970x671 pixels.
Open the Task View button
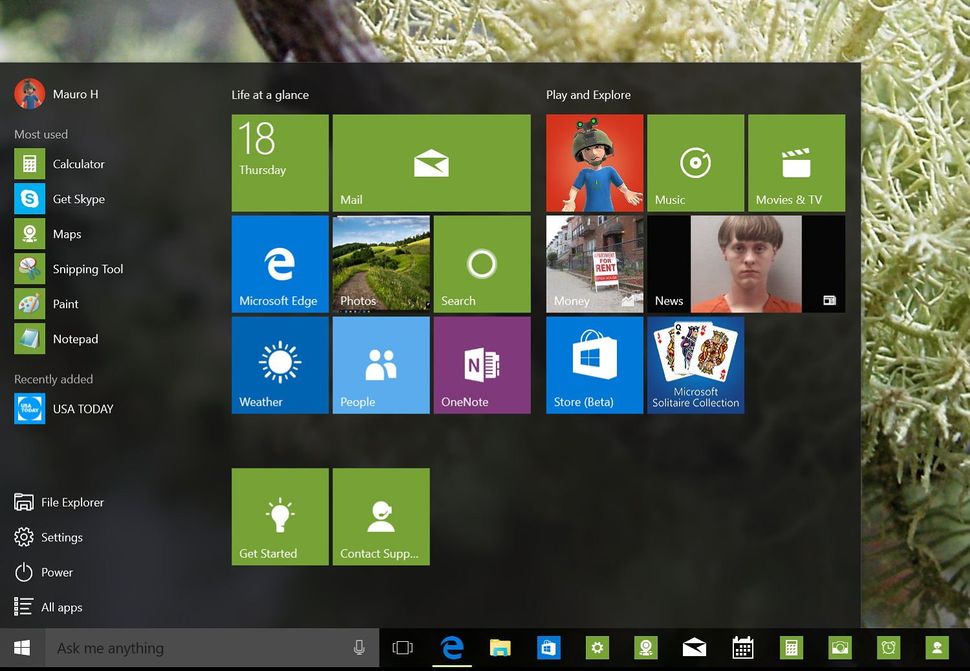403,647
